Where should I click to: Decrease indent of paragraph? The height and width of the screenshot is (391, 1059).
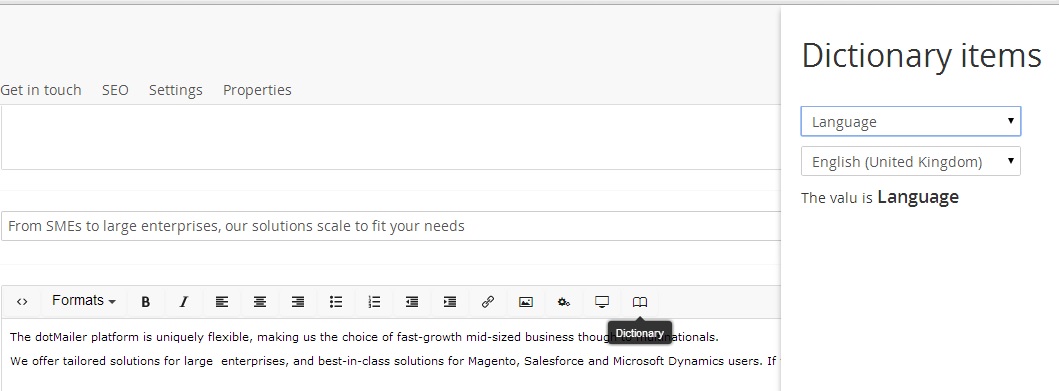click(411, 302)
